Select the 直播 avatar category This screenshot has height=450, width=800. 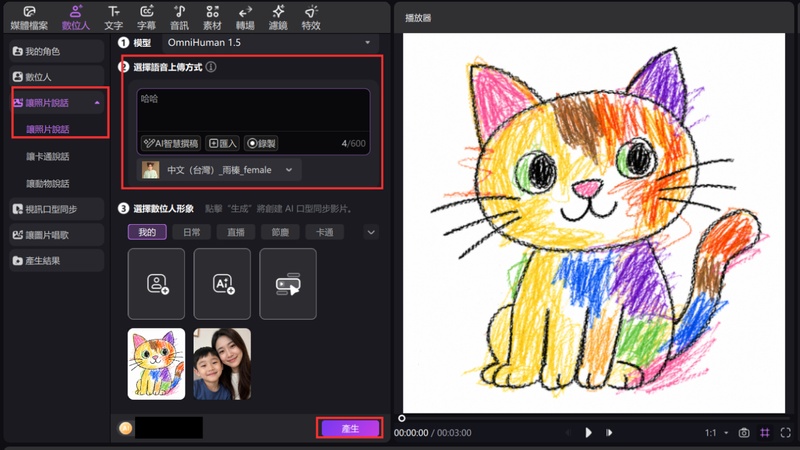click(x=236, y=232)
